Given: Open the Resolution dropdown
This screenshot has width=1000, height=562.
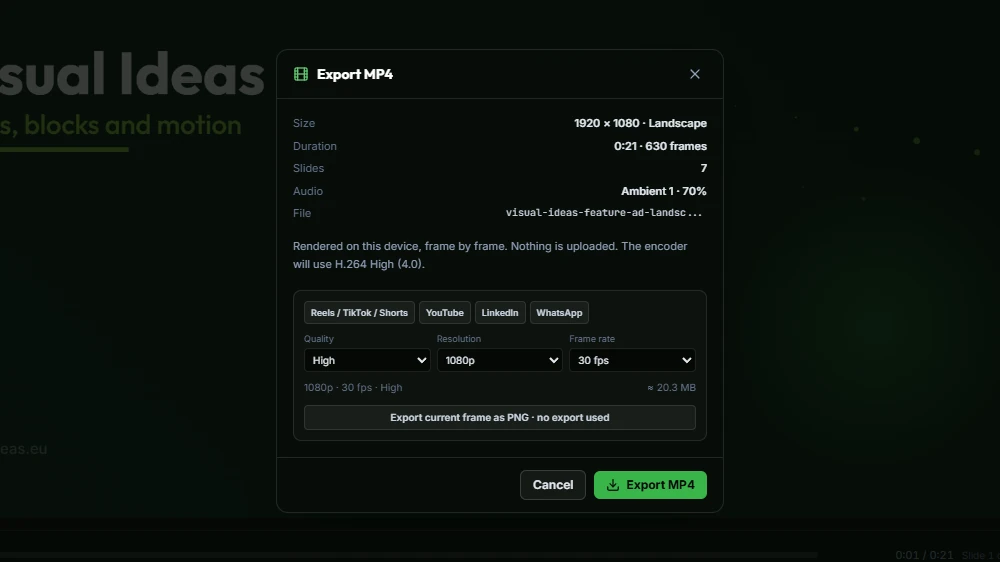Looking at the screenshot, I should click(x=499, y=360).
